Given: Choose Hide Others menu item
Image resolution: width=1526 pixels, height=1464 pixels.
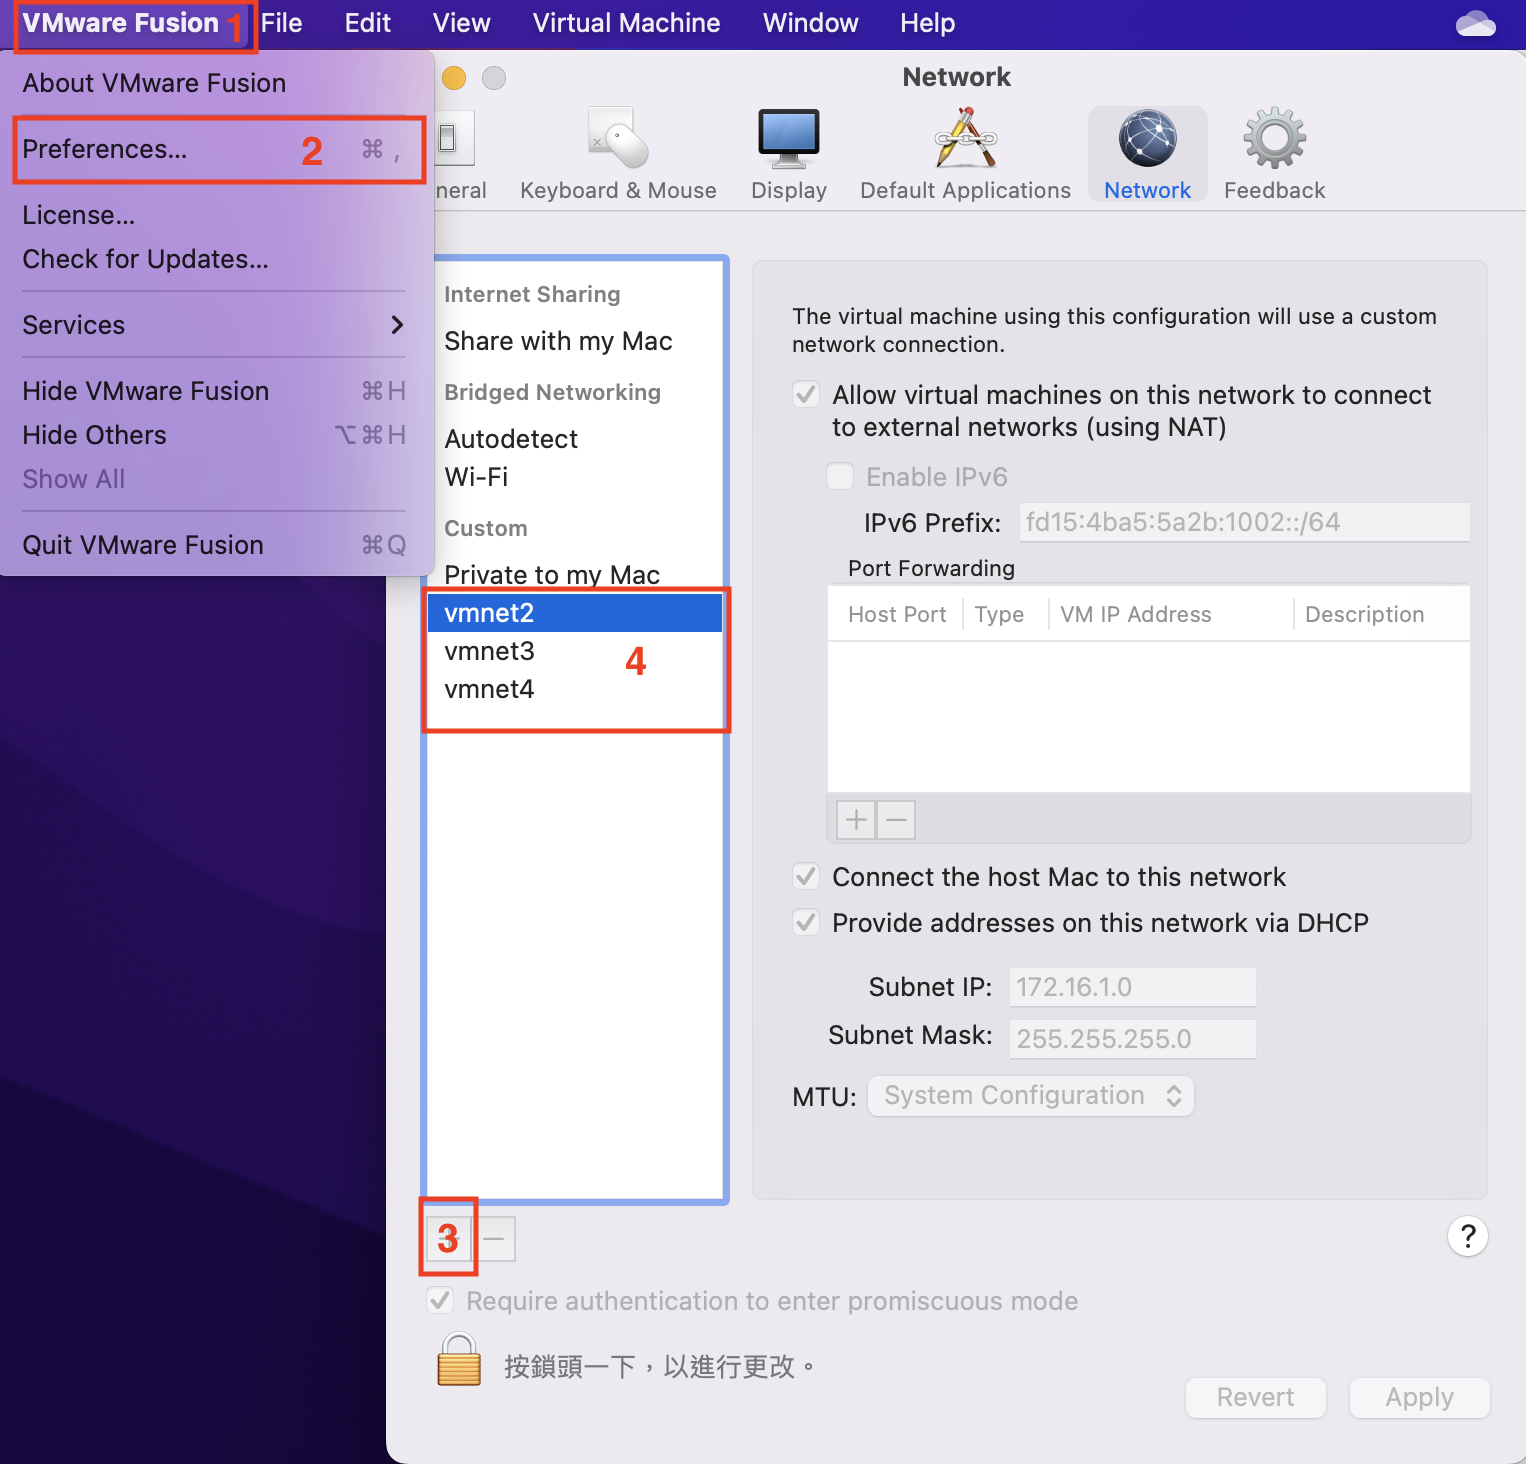Looking at the screenshot, I should tap(214, 435).
